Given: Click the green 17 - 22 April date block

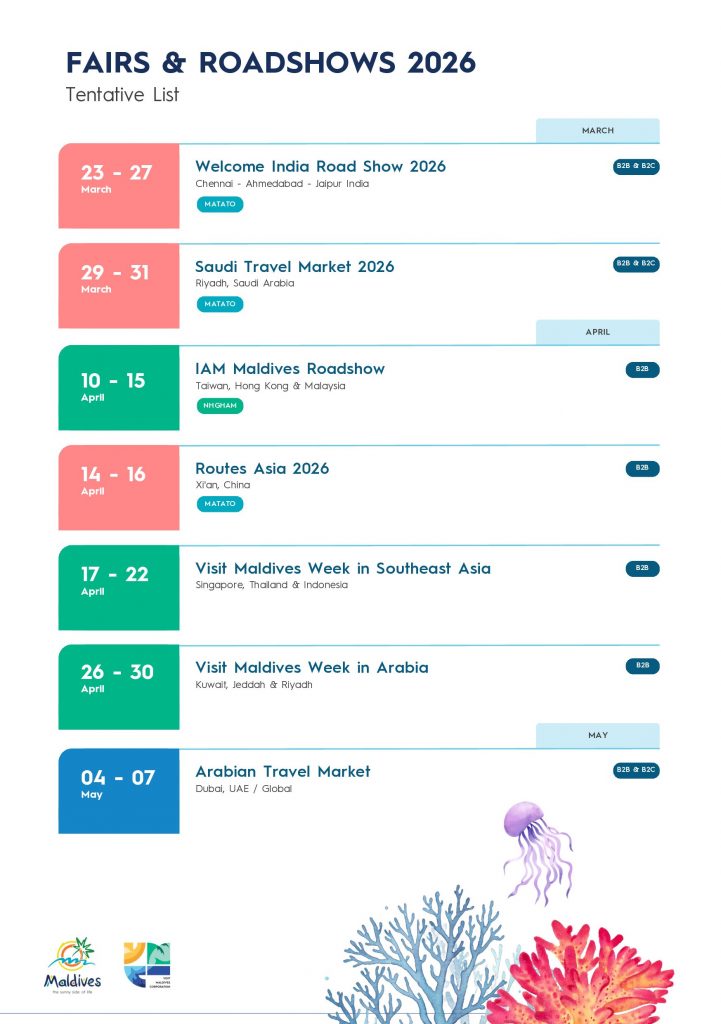Looking at the screenshot, I should point(119,587).
